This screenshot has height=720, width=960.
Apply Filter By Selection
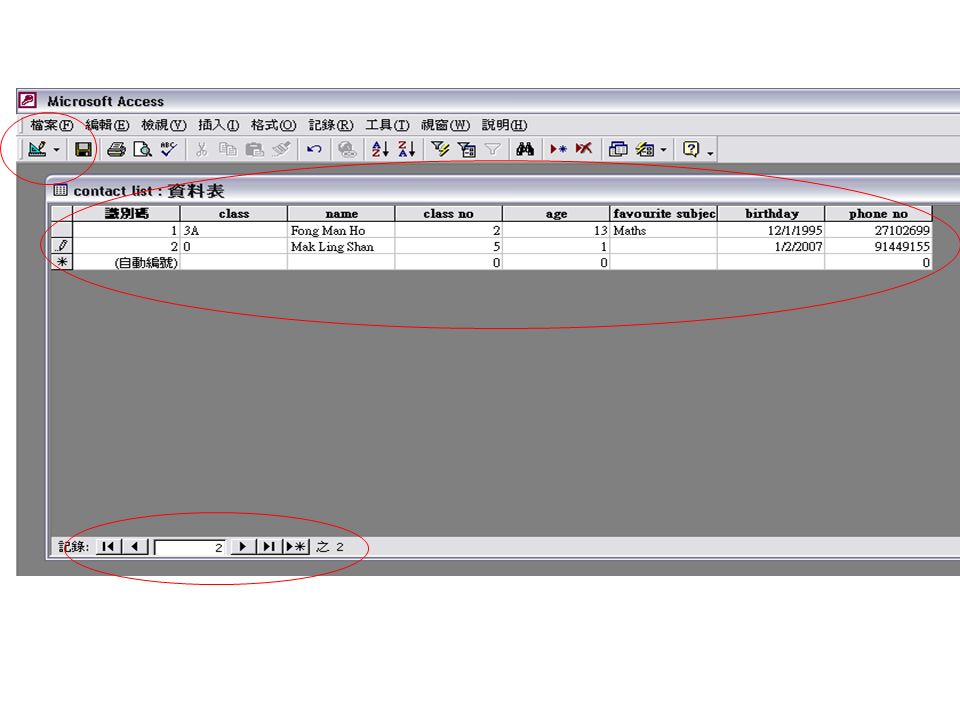click(440, 149)
